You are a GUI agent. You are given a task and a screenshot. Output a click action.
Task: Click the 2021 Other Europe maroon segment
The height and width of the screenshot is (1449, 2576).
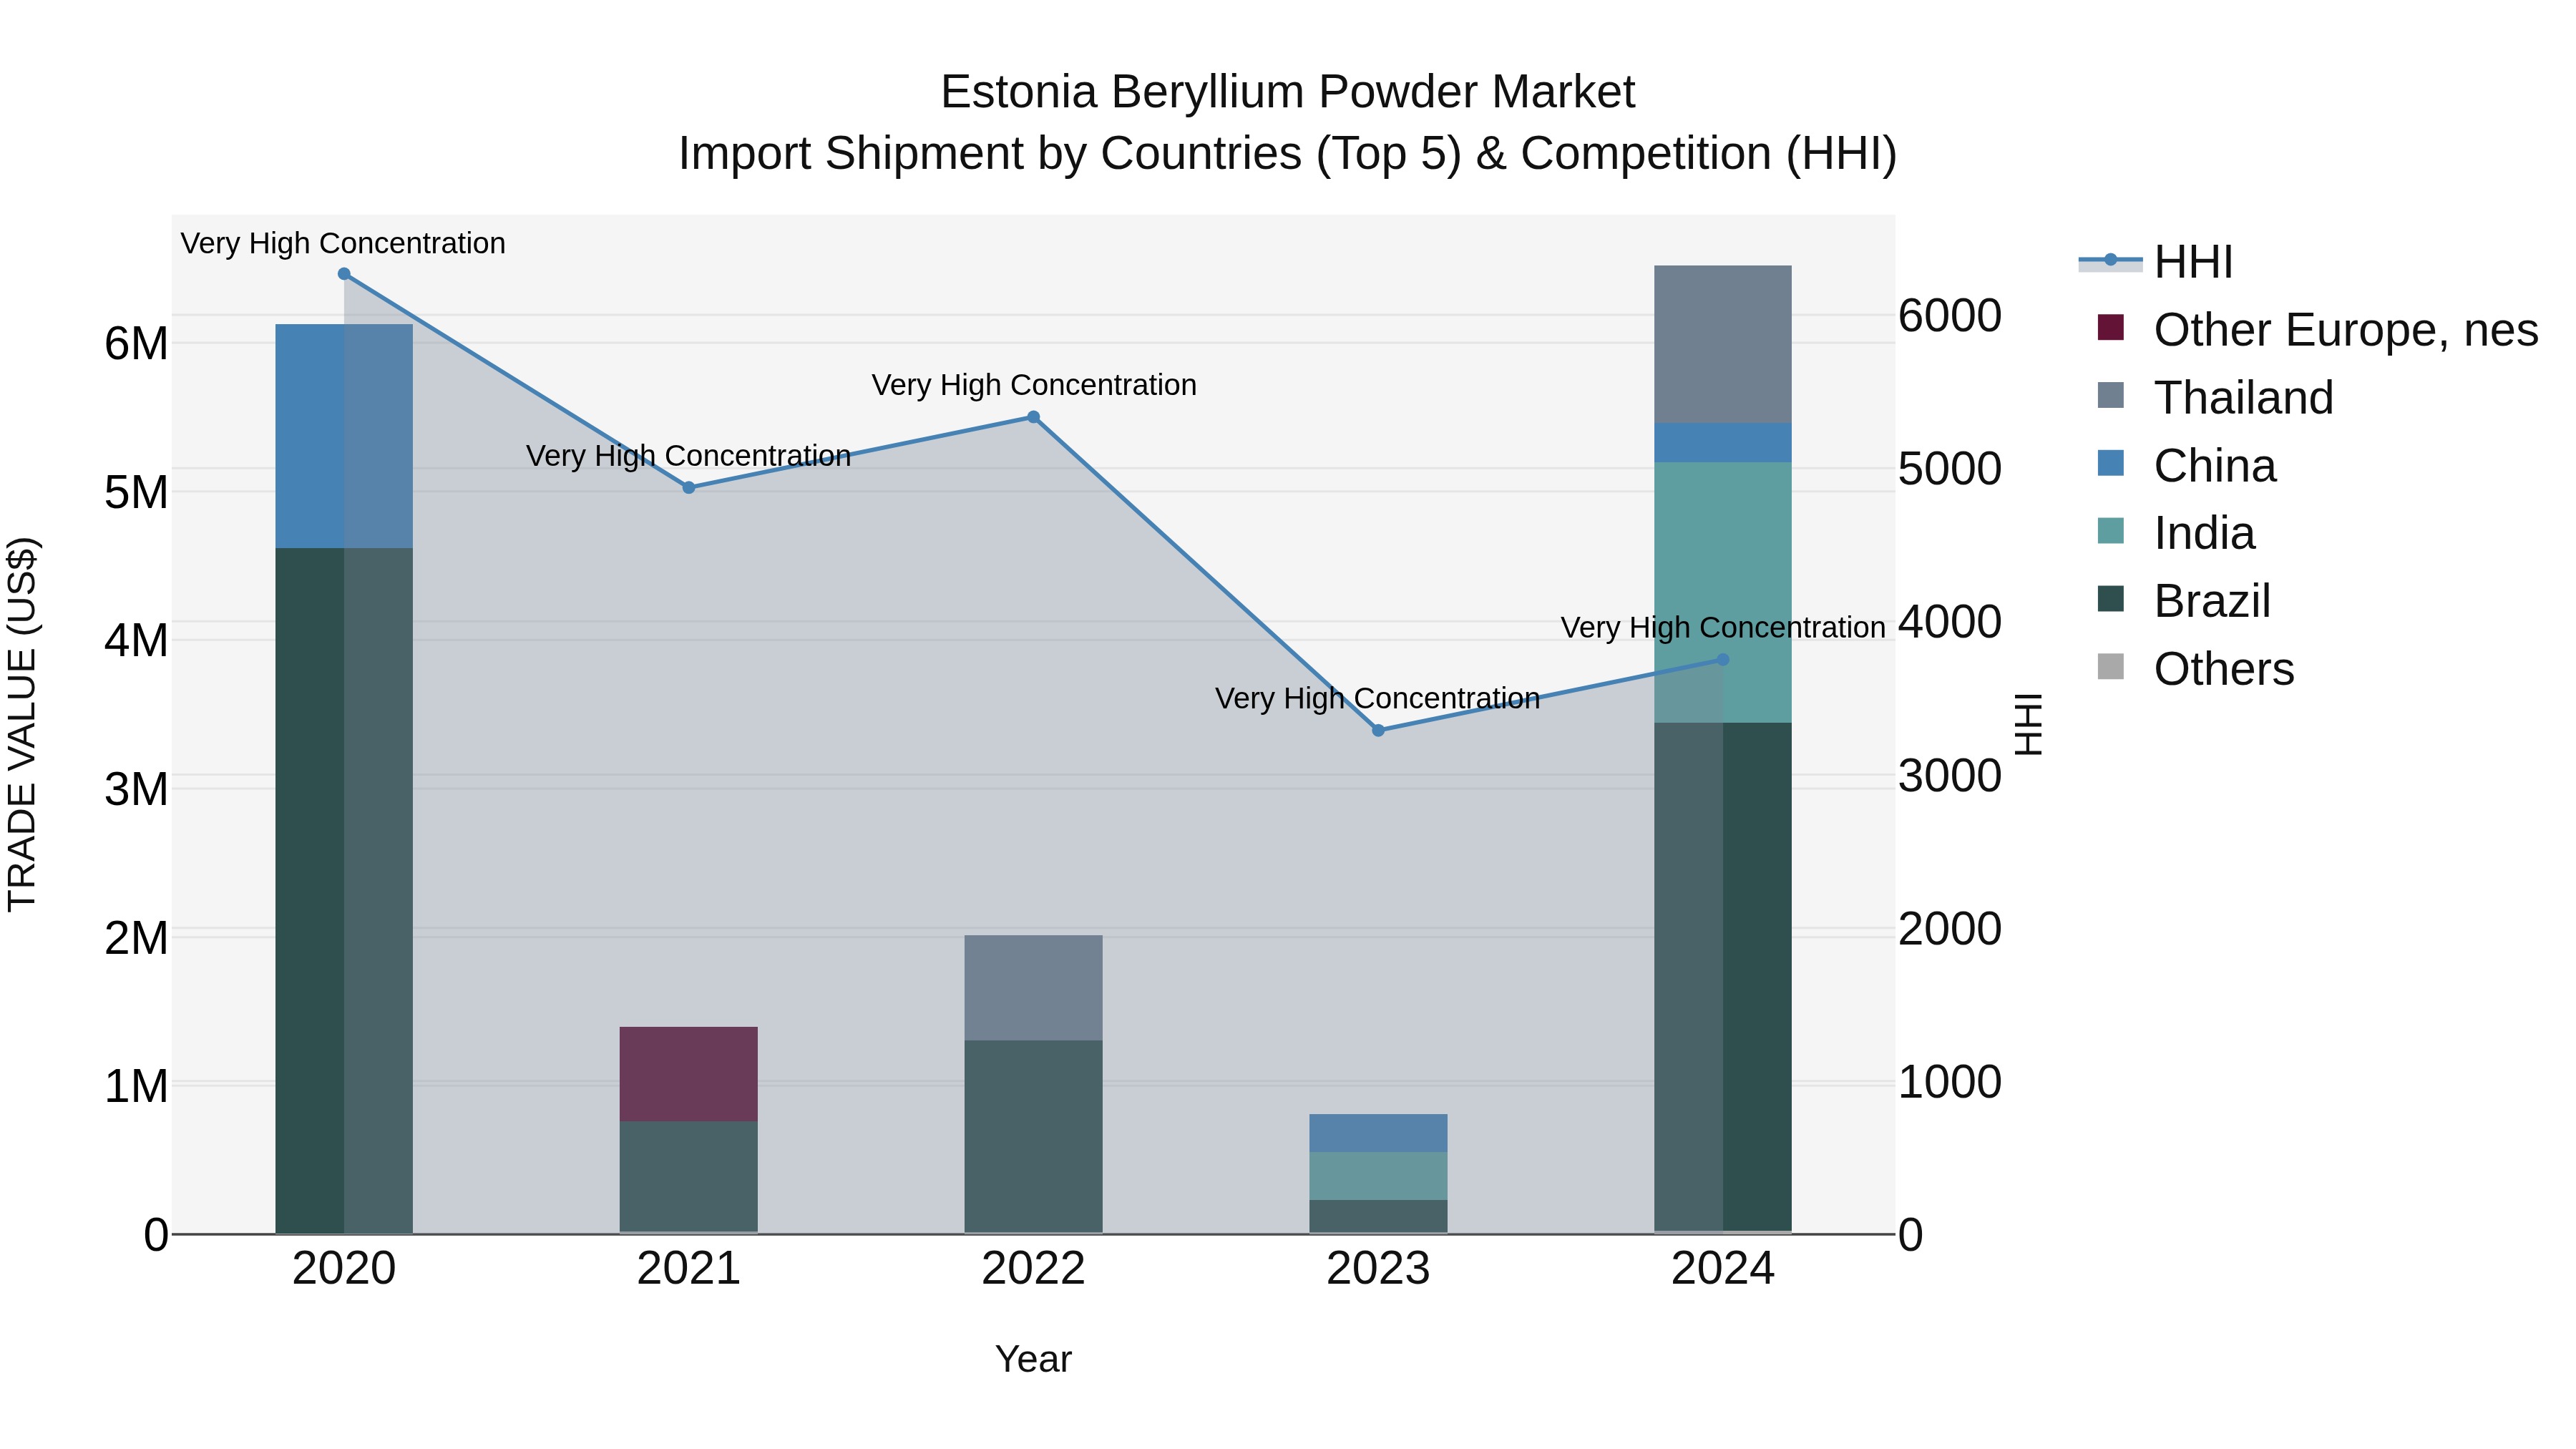click(688, 1074)
